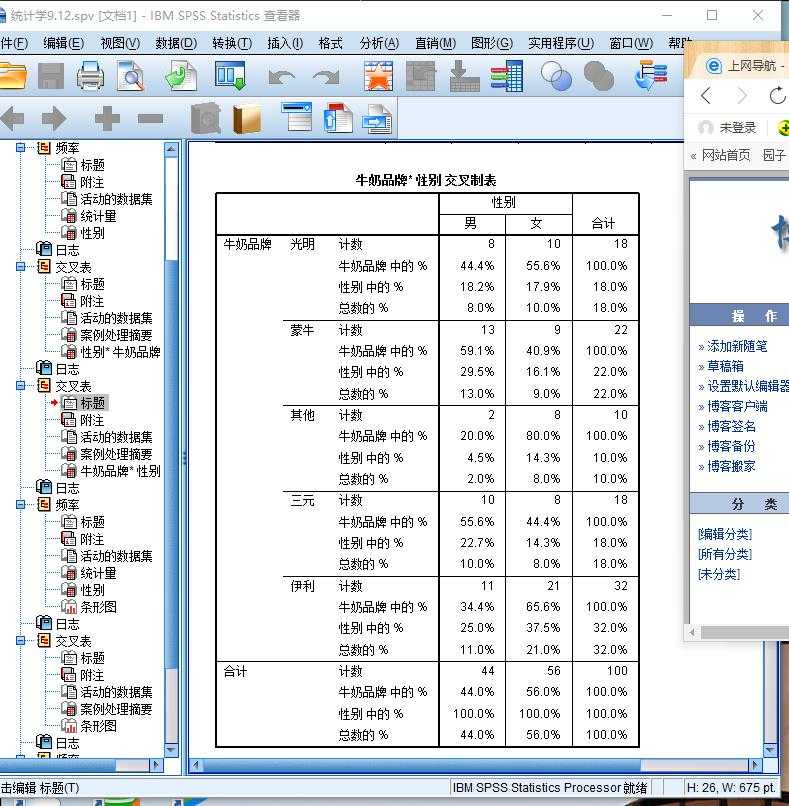Click the brown closed-book hide icon
This screenshot has width=789, height=806.
click(x=247, y=119)
